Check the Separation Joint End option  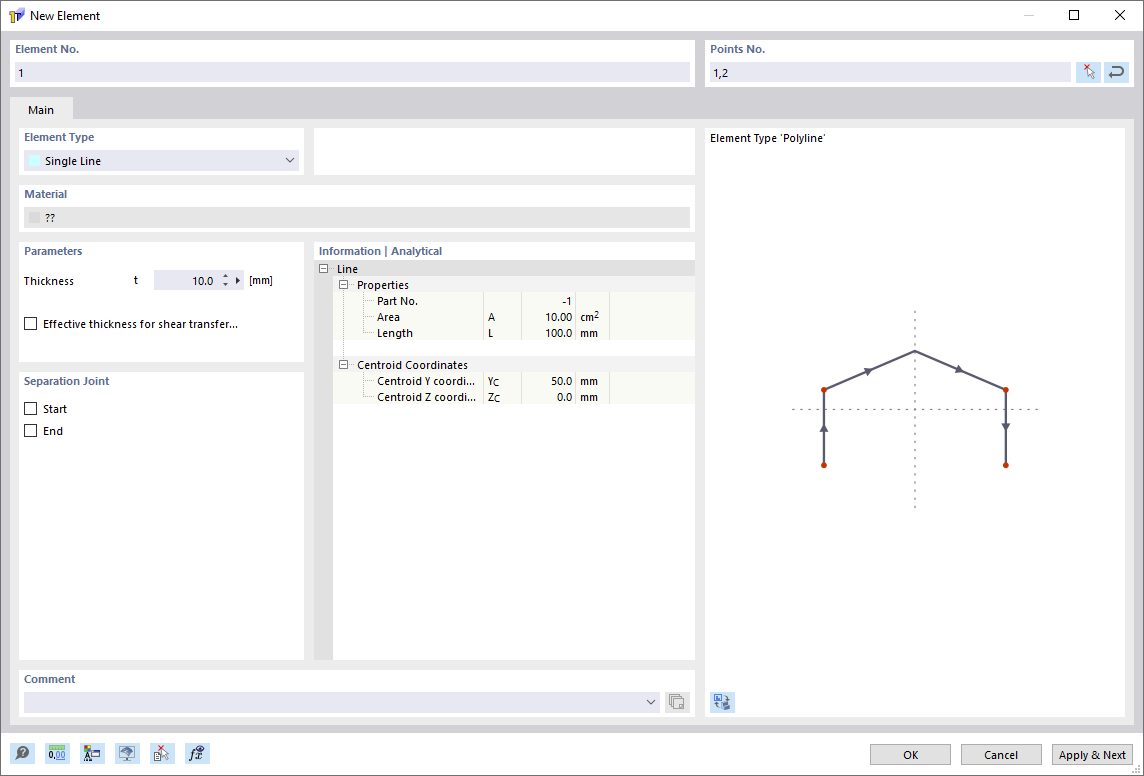[x=29, y=430]
